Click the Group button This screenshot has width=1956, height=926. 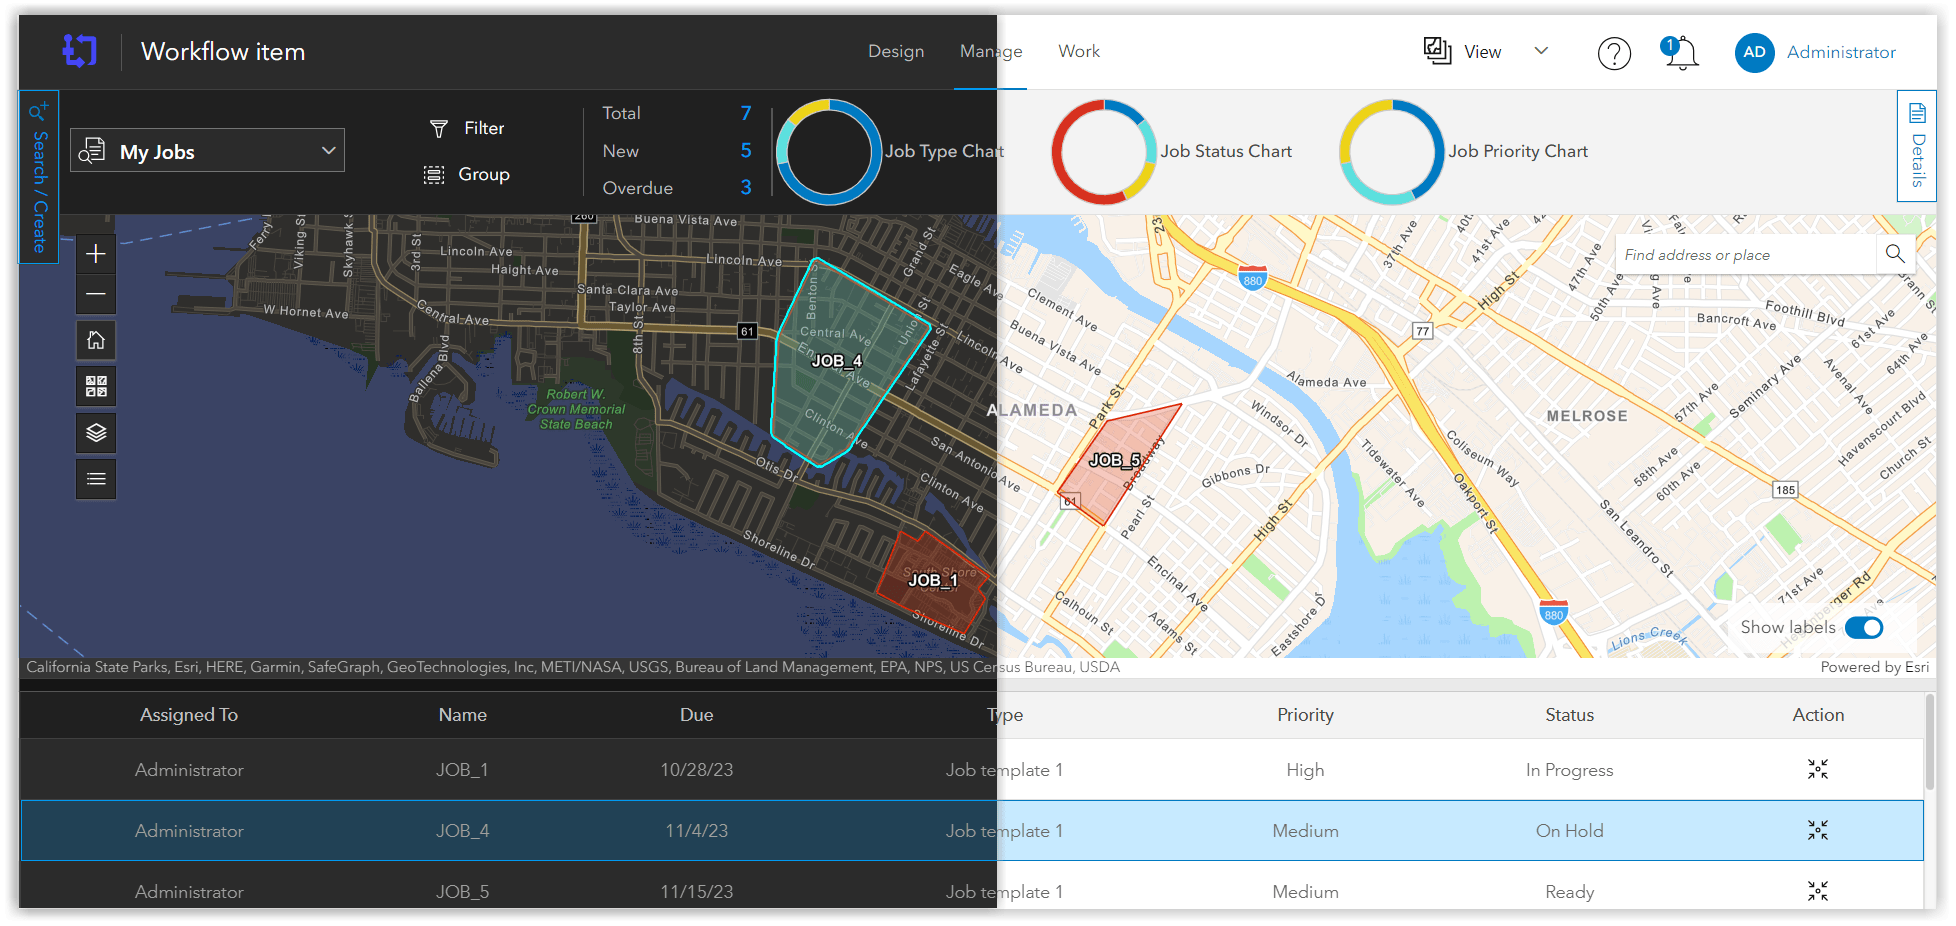[x=467, y=175]
